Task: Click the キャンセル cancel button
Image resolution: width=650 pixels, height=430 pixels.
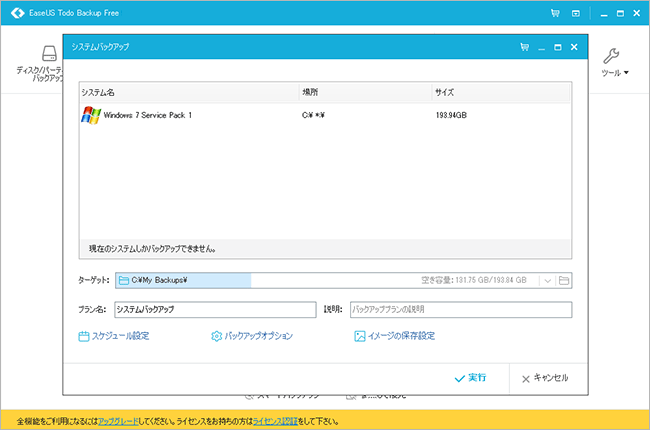Action: pyautogui.click(x=545, y=378)
